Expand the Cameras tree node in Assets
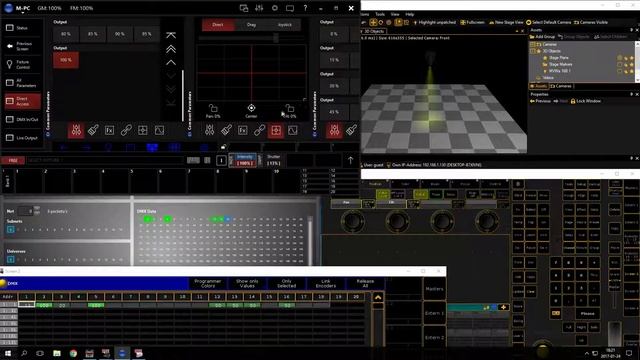This screenshot has width=640, height=360. point(533,44)
